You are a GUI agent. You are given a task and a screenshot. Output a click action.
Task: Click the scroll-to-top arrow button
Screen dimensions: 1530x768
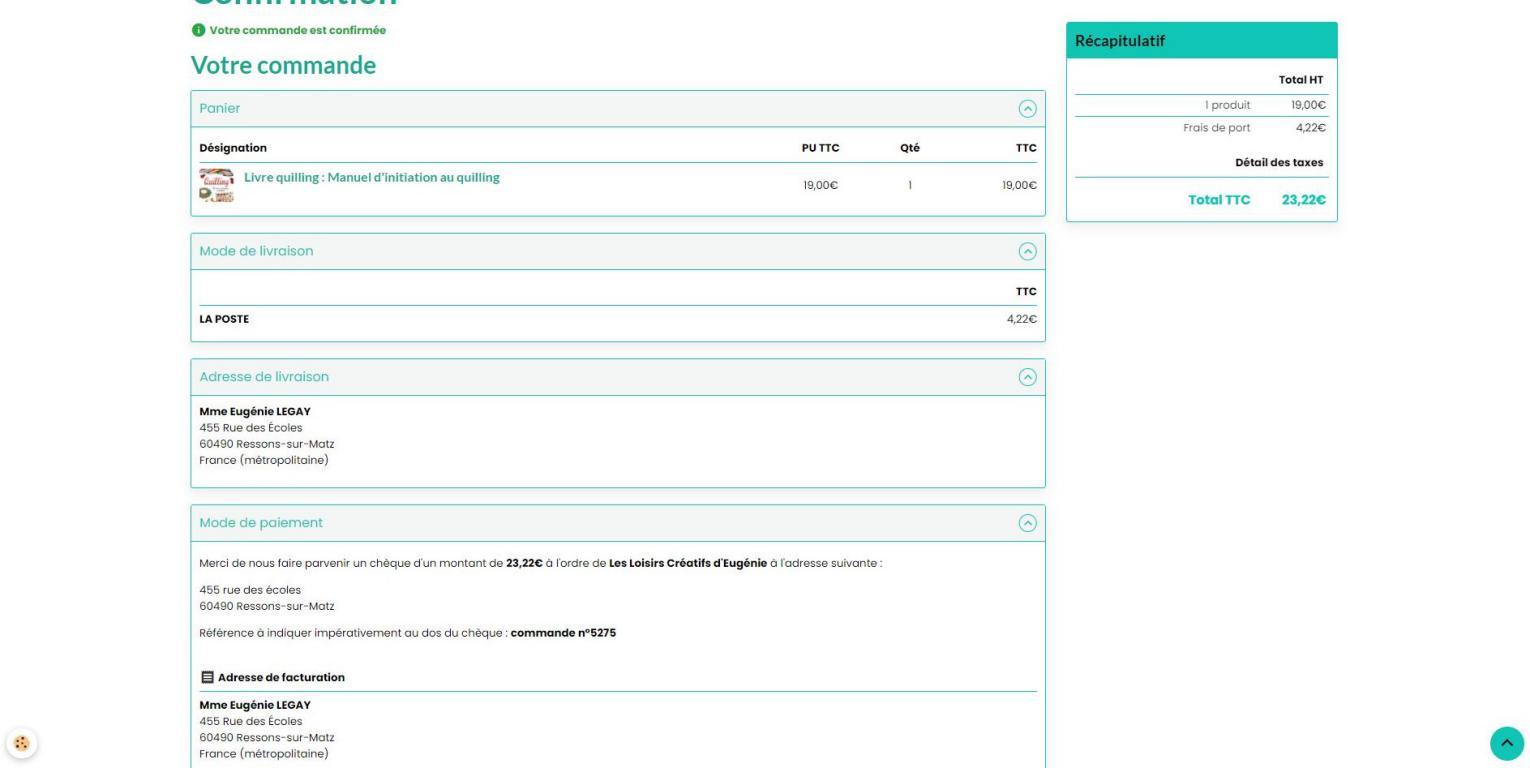click(1507, 744)
